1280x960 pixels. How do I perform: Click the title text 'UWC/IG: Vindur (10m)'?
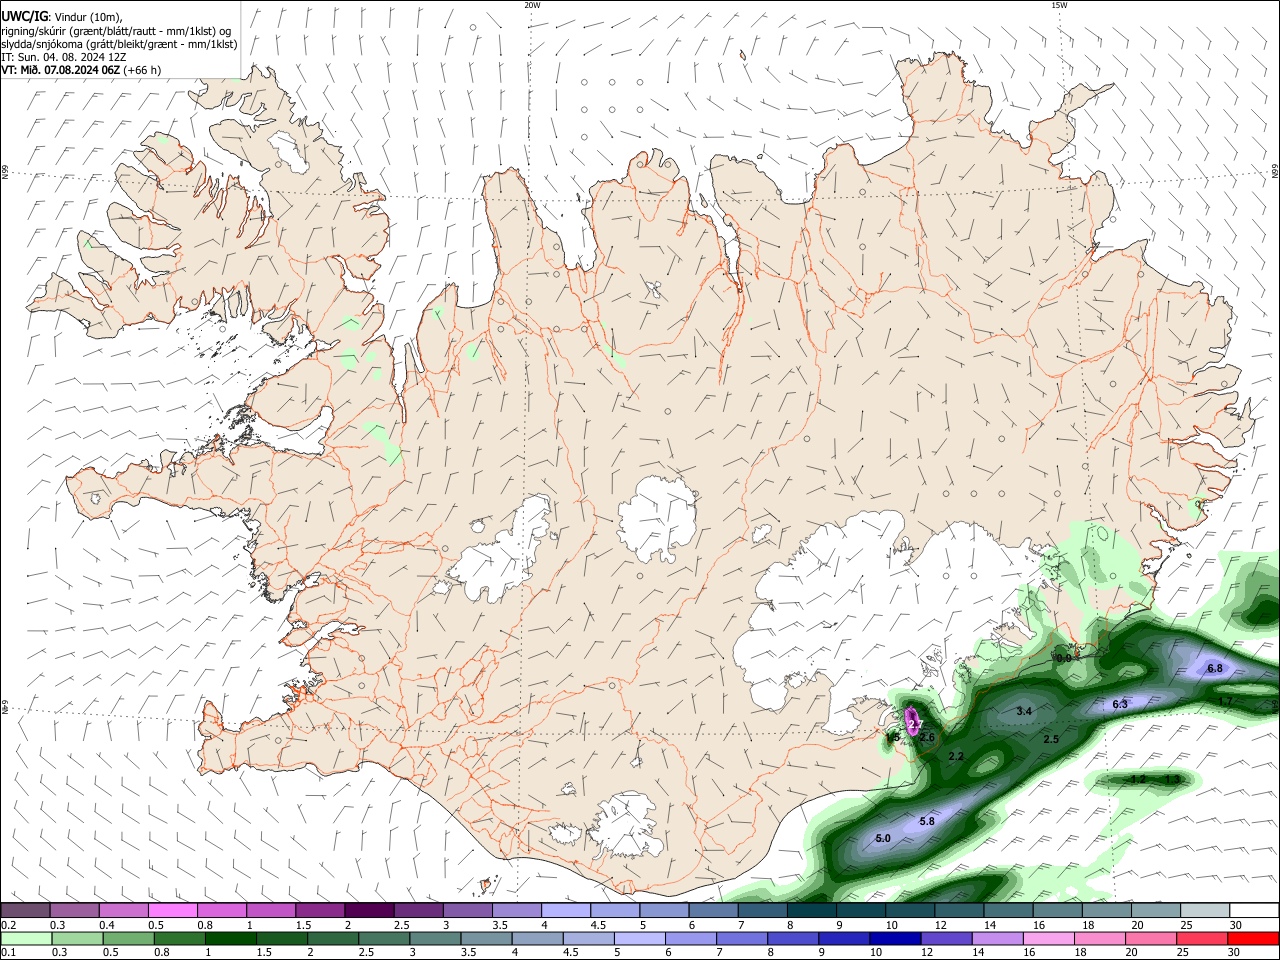pyautogui.click(x=61, y=16)
